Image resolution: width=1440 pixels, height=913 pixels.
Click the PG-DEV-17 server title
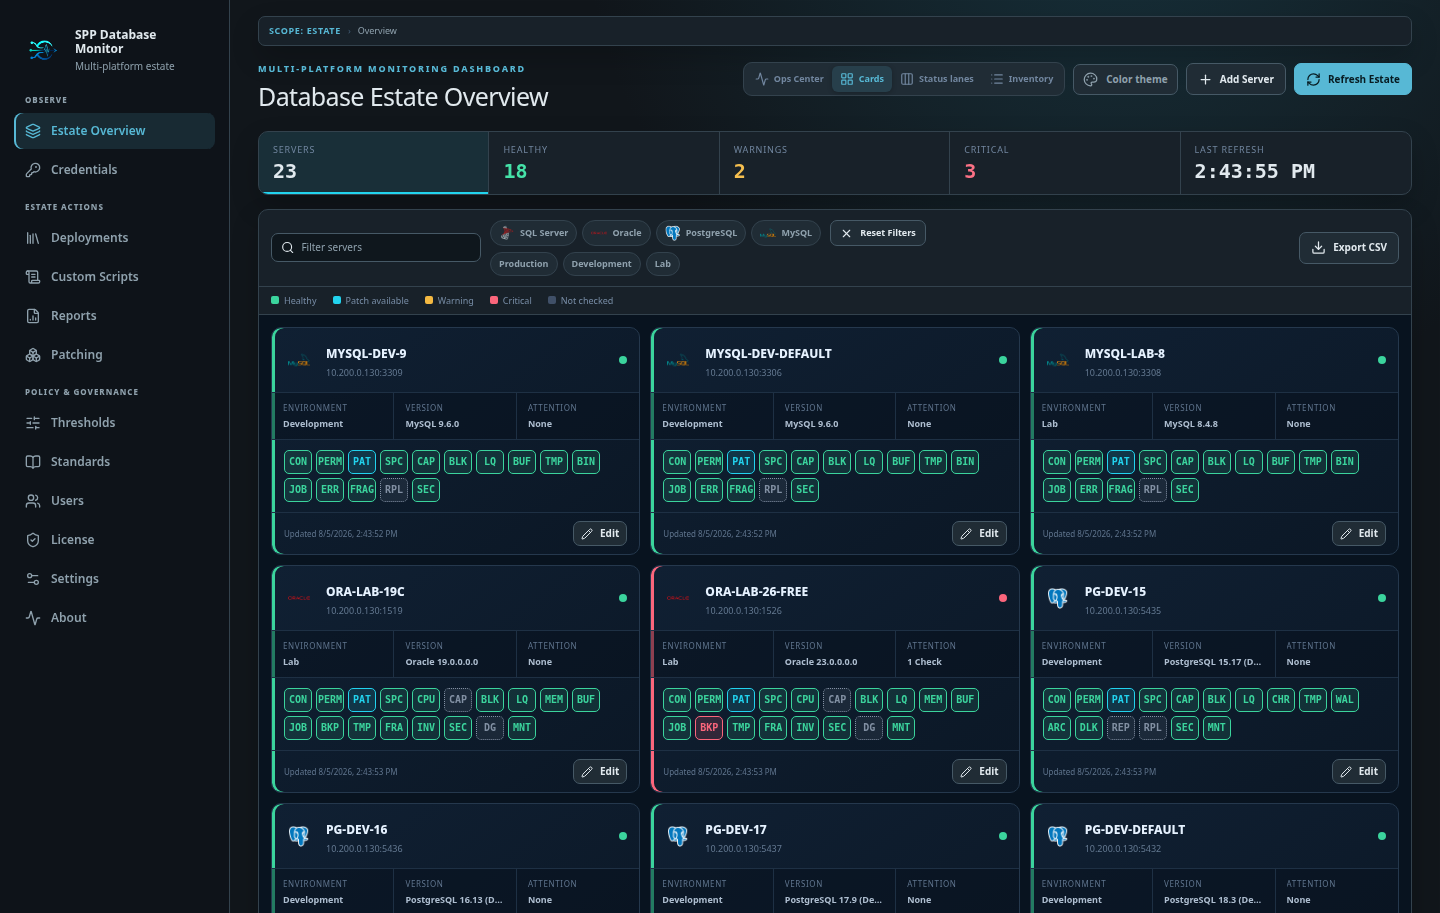736,830
